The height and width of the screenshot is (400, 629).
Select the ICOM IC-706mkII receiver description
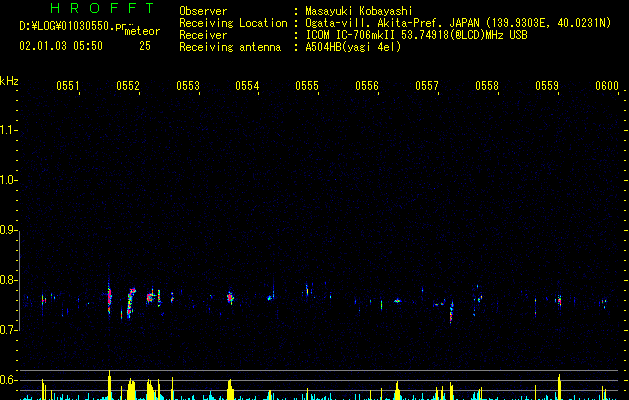click(x=416, y=35)
